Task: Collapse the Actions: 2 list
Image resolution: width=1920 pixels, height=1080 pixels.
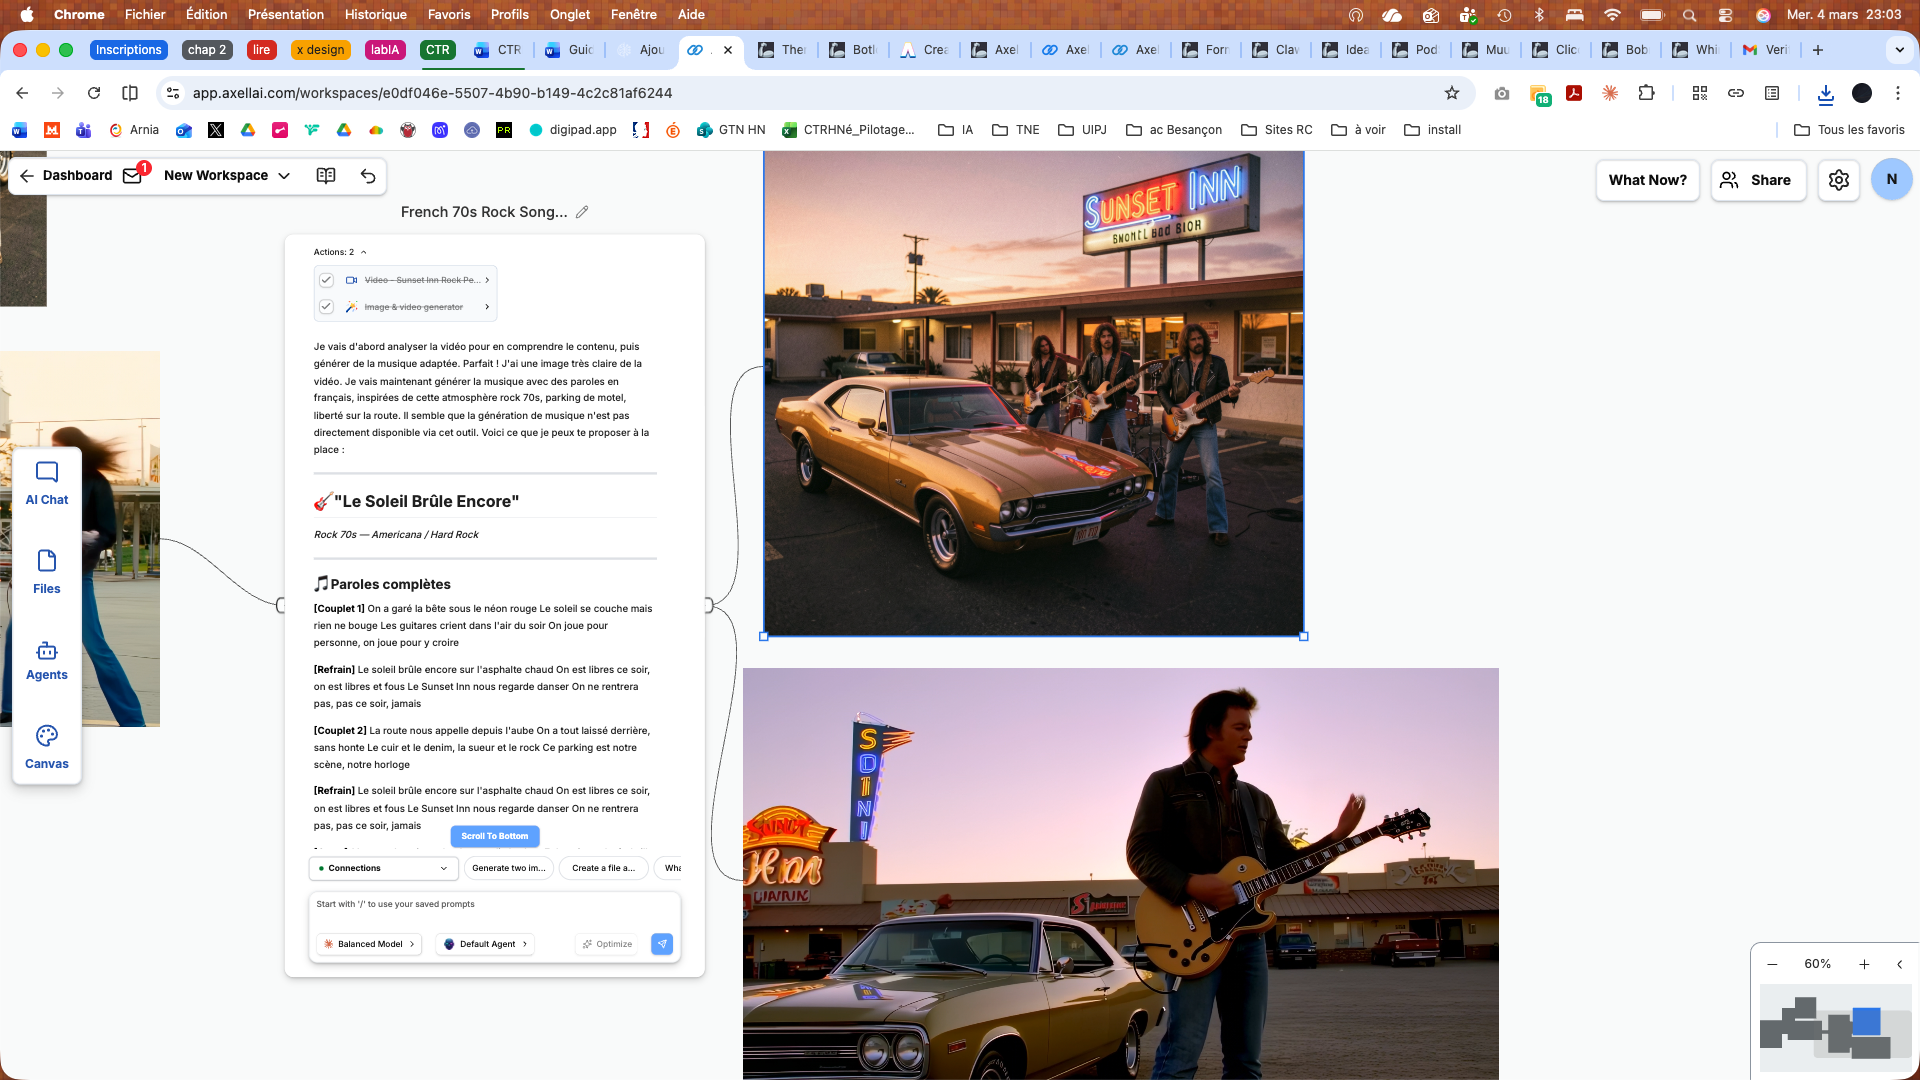Action: [363, 252]
